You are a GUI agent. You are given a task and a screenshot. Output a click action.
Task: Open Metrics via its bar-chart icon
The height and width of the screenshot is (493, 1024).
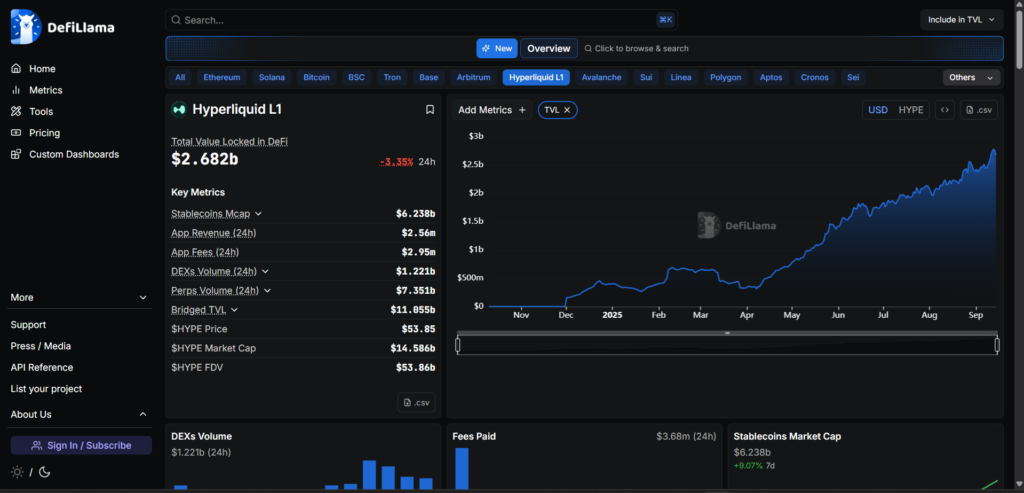pyautogui.click(x=16, y=90)
